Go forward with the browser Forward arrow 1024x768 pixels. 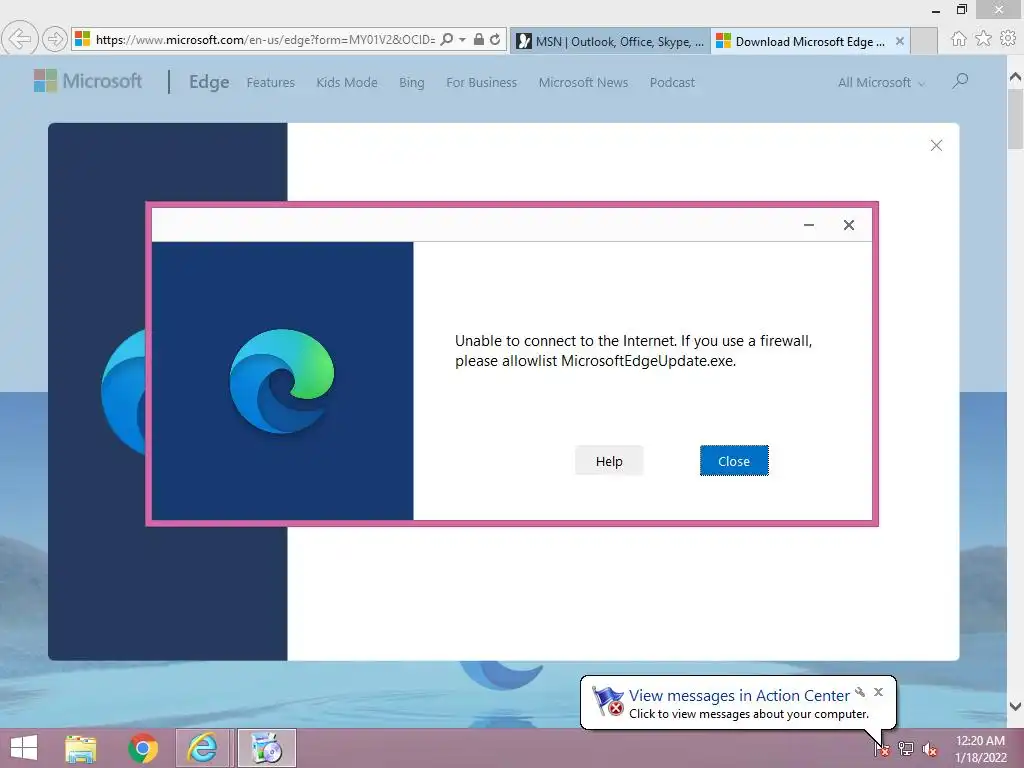[x=55, y=39]
